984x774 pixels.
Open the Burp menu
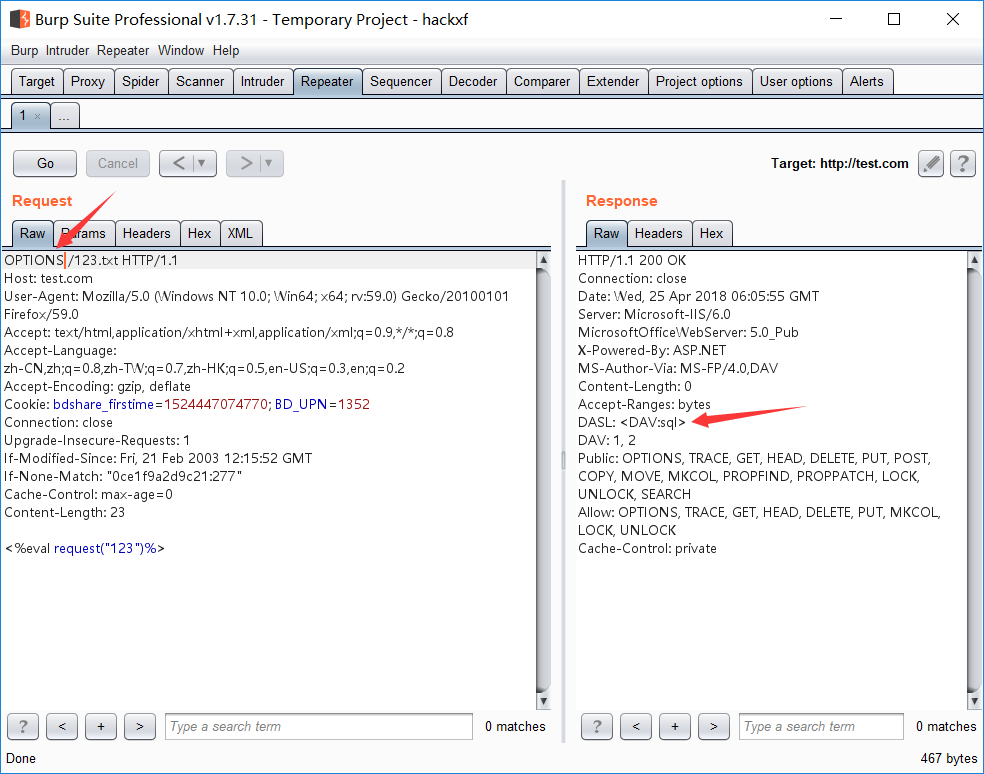(24, 50)
